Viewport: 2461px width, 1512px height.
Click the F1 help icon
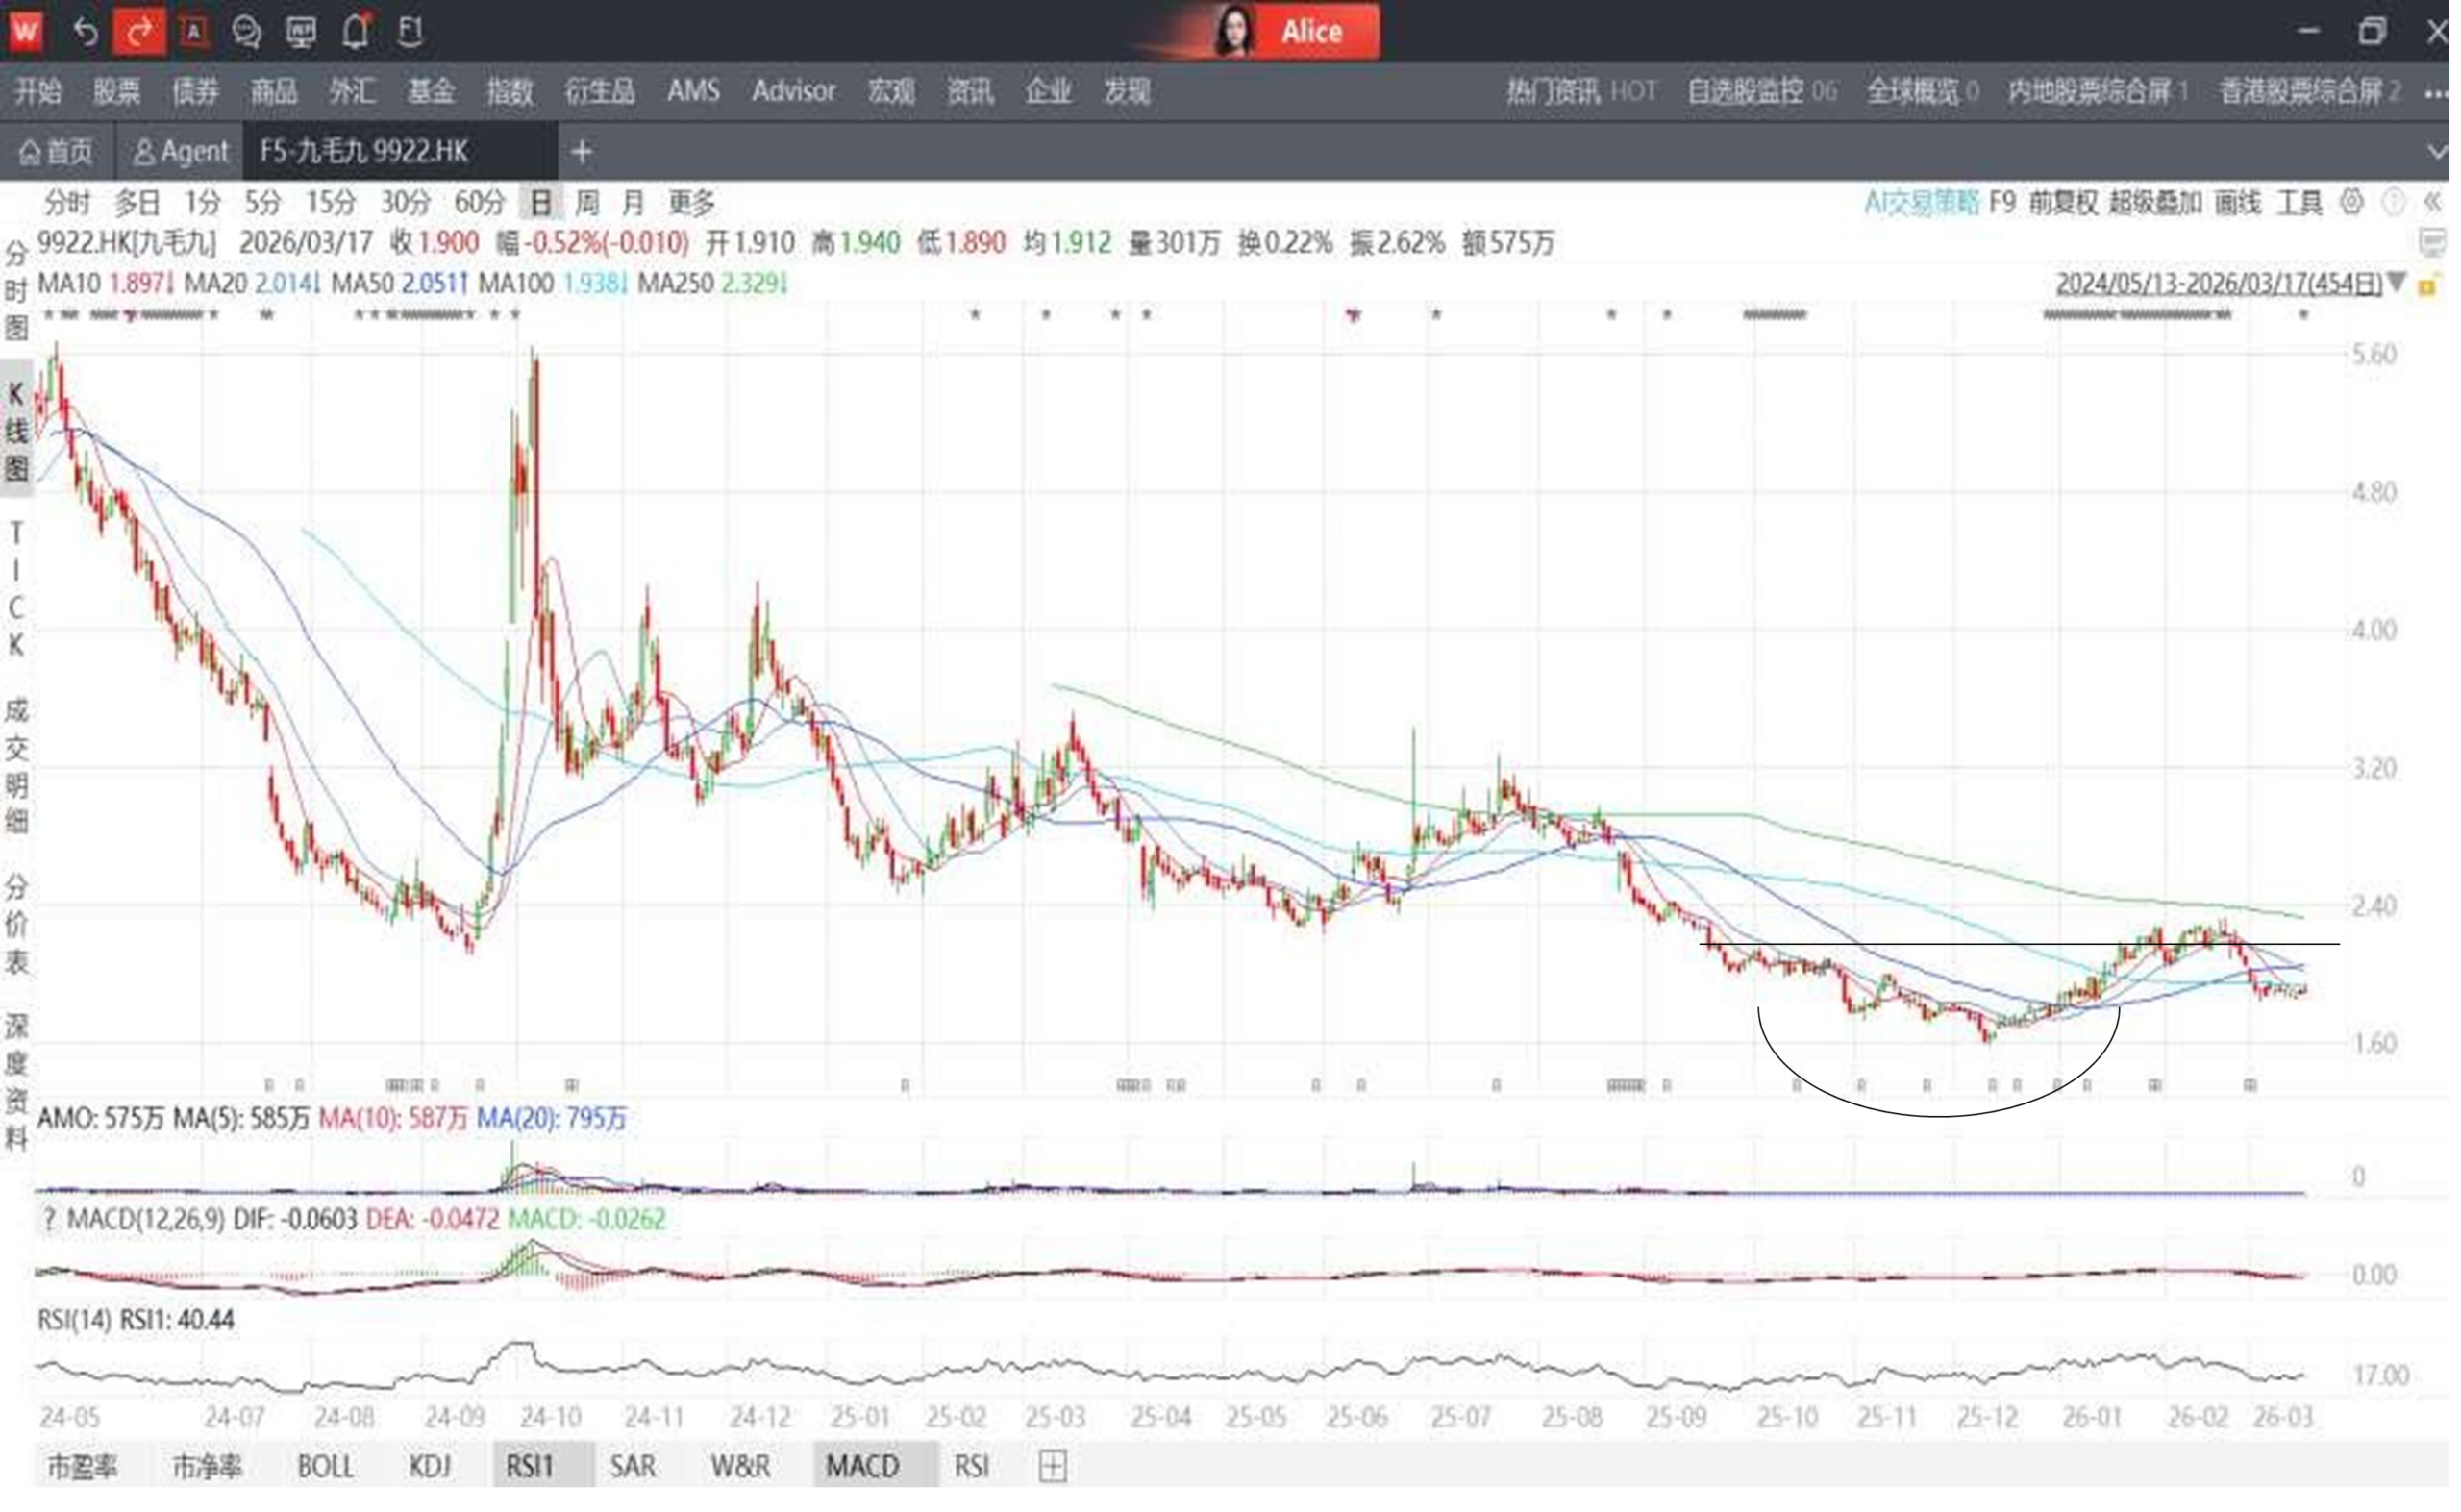[410, 32]
